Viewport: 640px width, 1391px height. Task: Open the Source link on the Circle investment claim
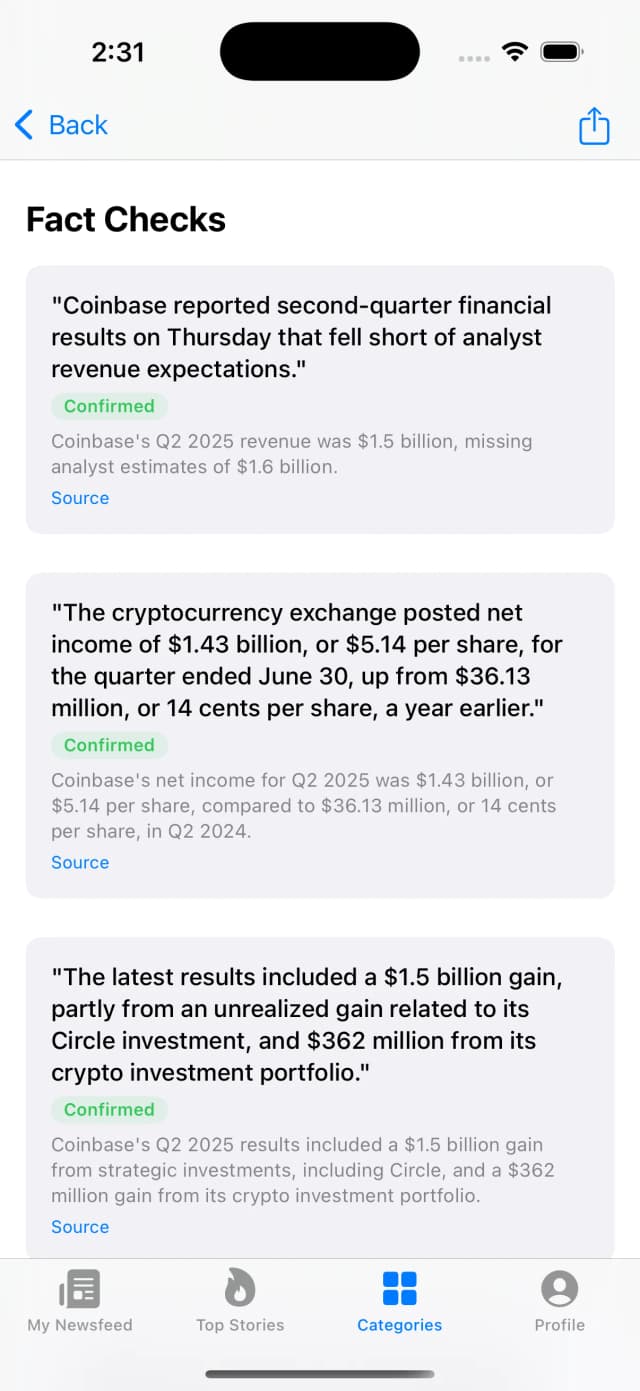click(x=79, y=1227)
